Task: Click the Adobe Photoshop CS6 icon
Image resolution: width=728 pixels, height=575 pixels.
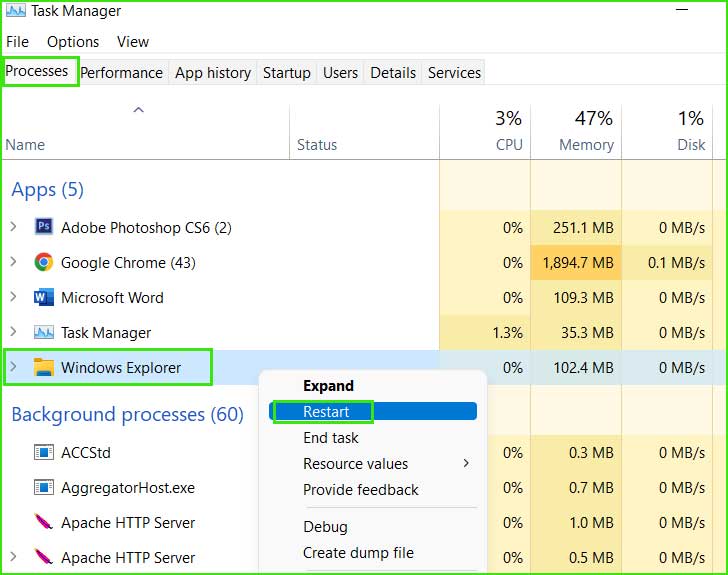Action: point(44,227)
